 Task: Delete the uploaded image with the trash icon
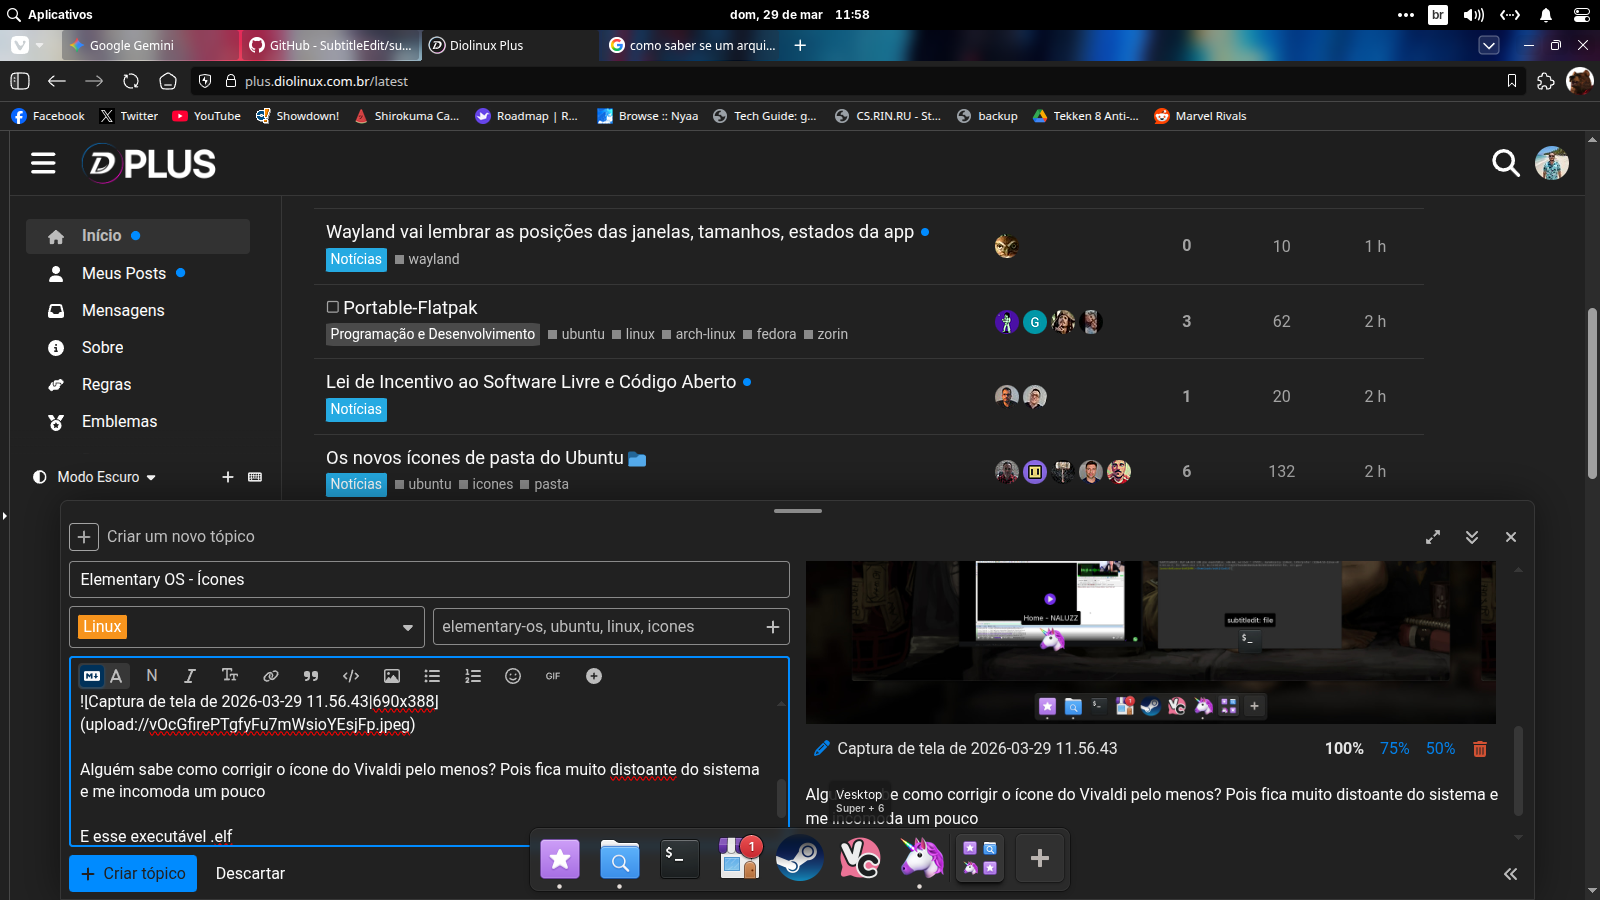click(1480, 749)
